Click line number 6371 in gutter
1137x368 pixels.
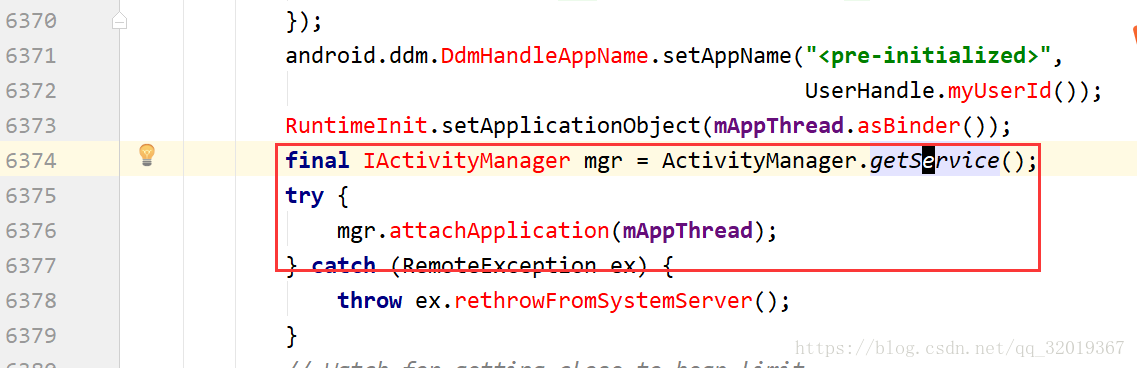click(x=31, y=56)
